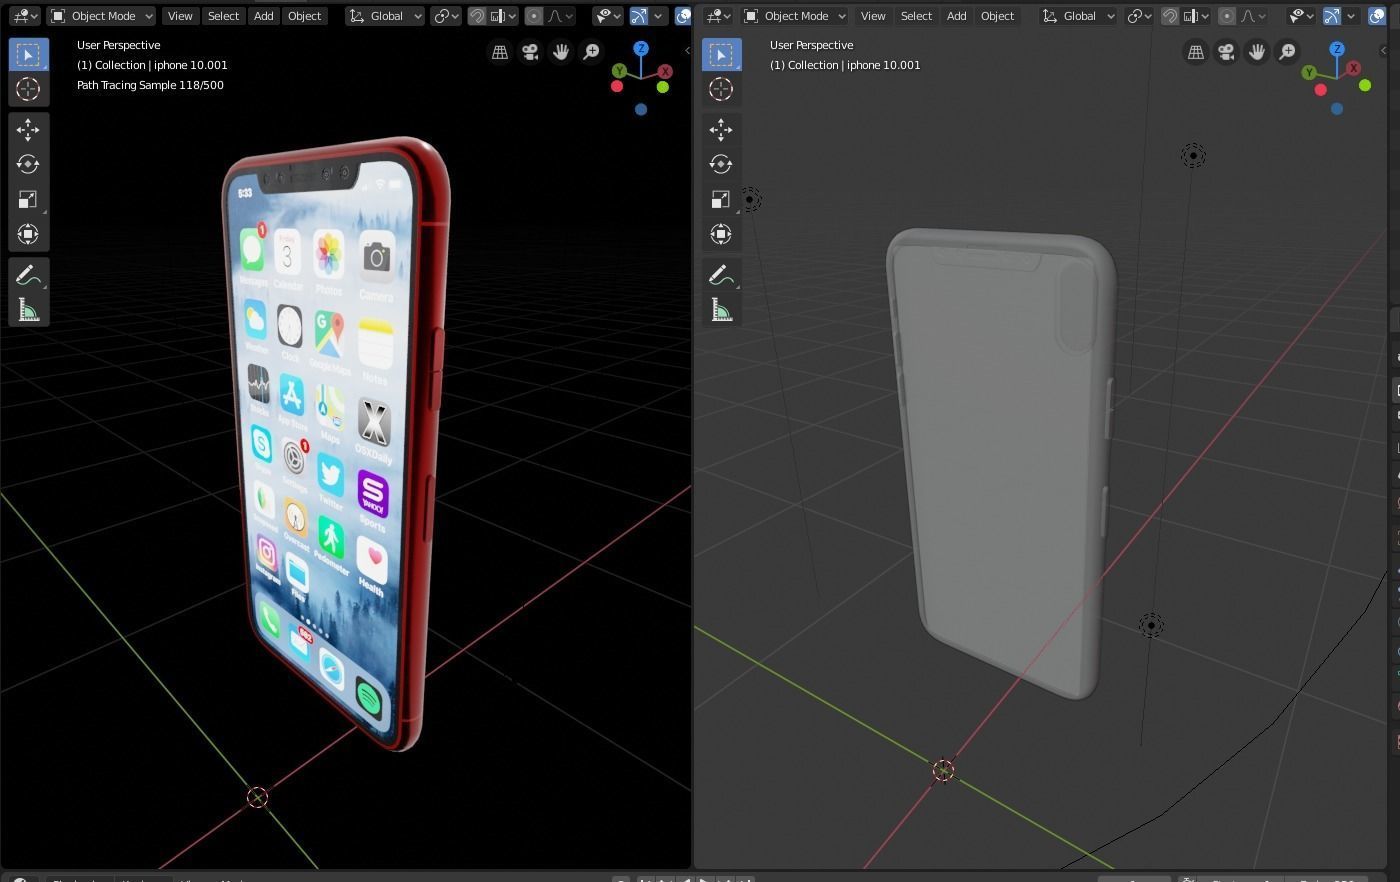1400x882 pixels.
Task: Open Global orientation dropdown in right viewport
Action: [x=1078, y=16]
